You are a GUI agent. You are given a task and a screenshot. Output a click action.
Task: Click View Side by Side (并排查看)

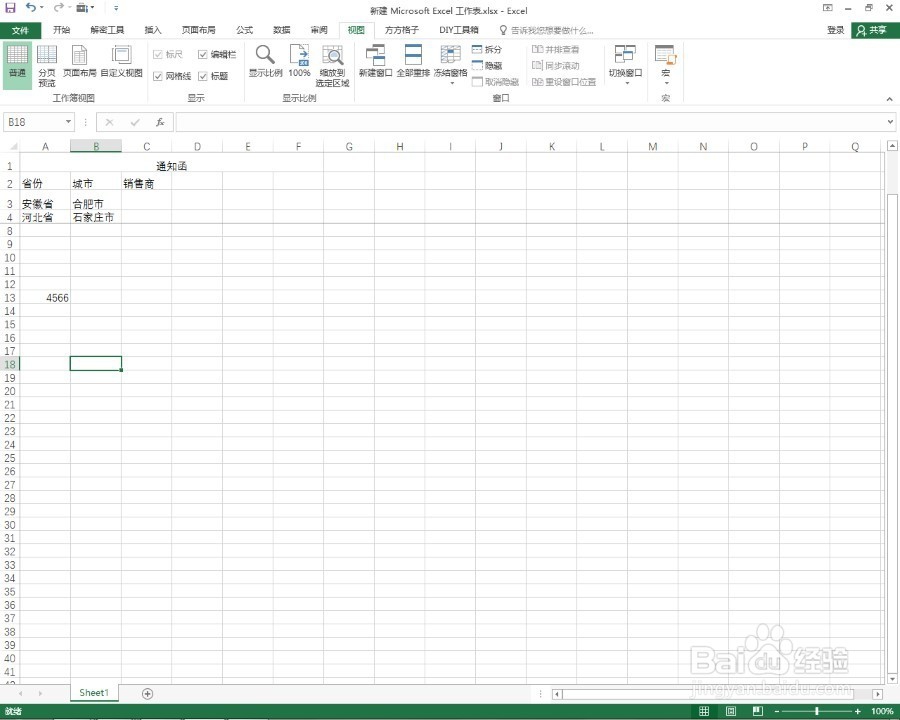click(556, 49)
